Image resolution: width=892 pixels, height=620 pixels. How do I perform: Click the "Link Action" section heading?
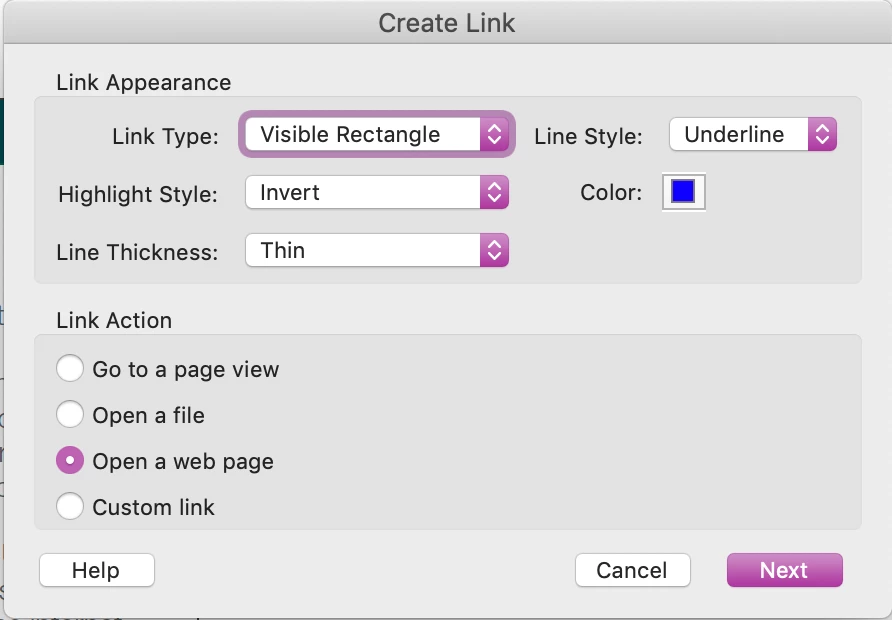pyautogui.click(x=114, y=320)
